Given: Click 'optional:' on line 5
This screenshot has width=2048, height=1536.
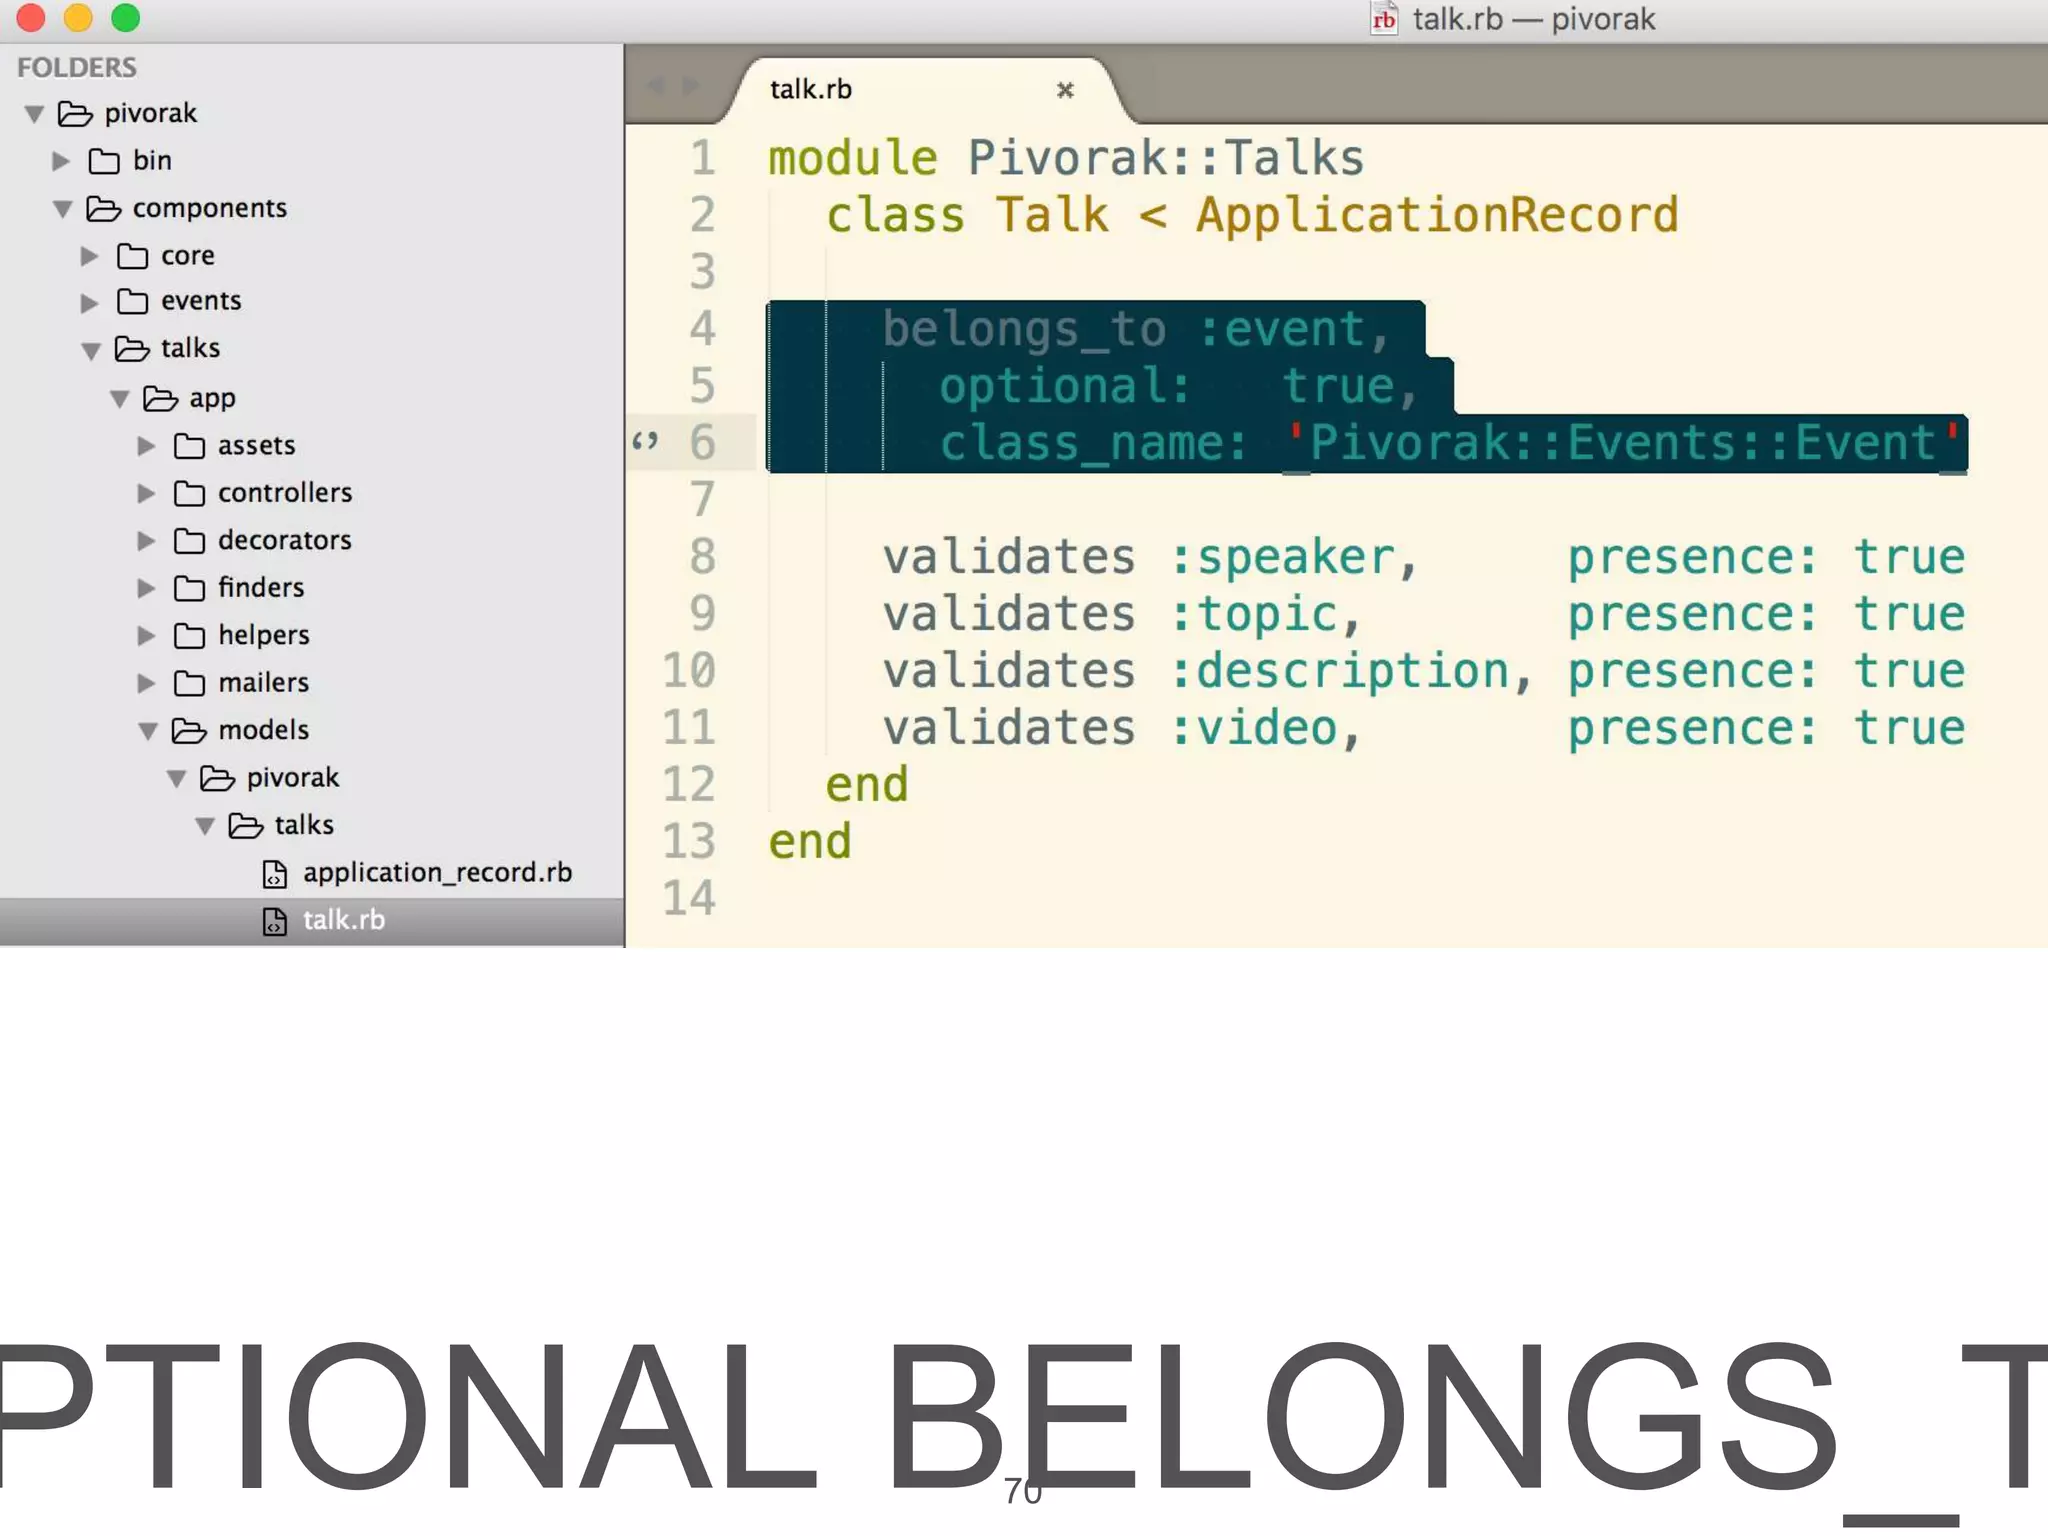Looking at the screenshot, I should [1065, 388].
